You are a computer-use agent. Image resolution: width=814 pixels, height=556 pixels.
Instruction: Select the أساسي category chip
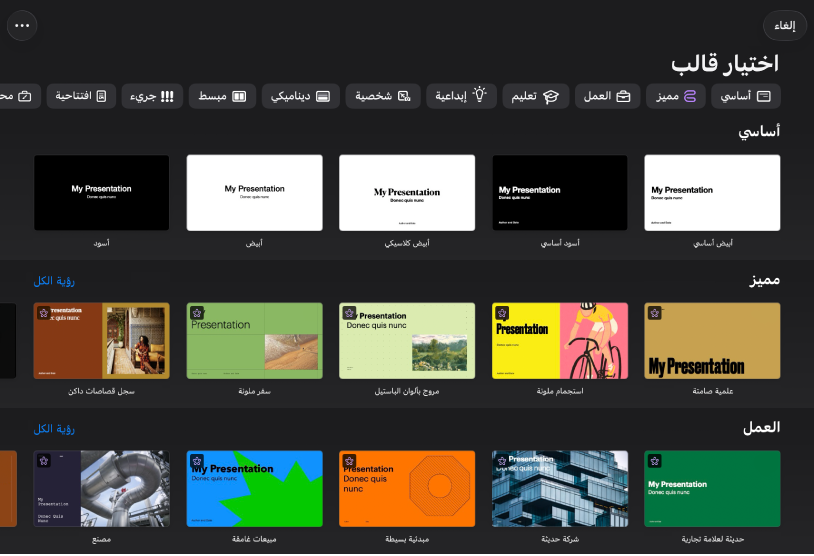(x=745, y=96)
